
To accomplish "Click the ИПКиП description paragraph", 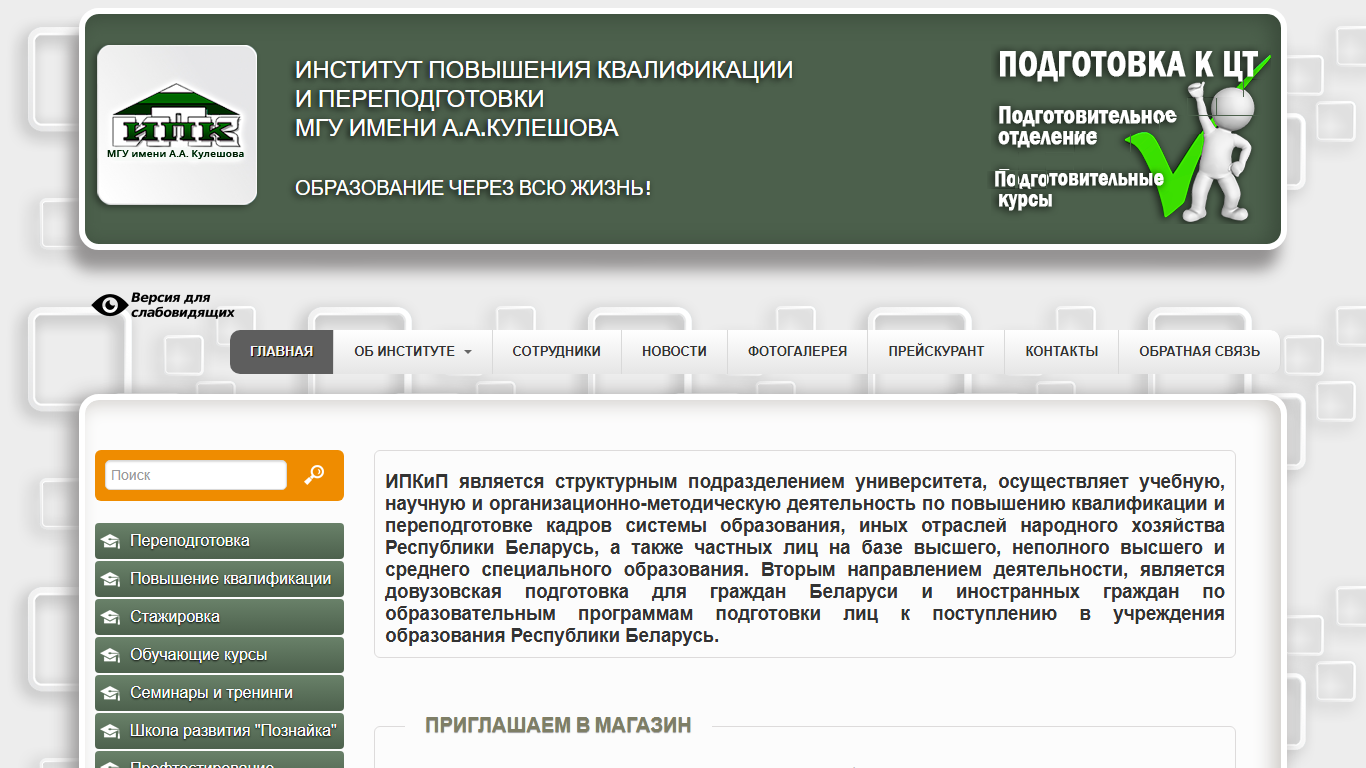I will point(805,558).
